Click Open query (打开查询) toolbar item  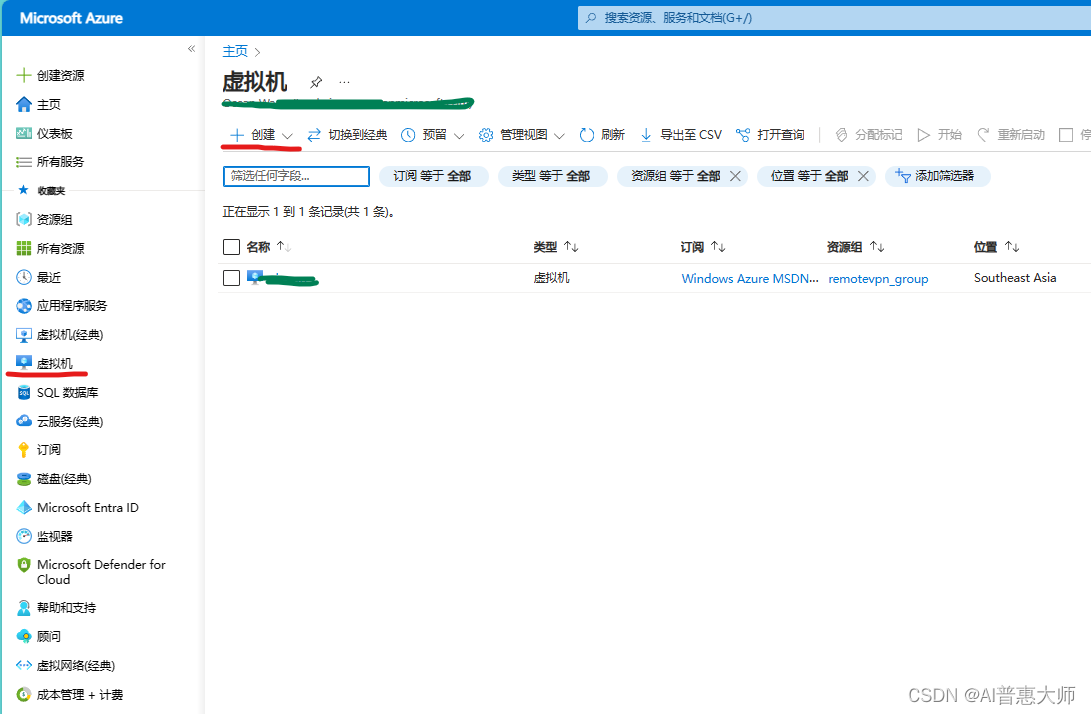pos(770,134)
